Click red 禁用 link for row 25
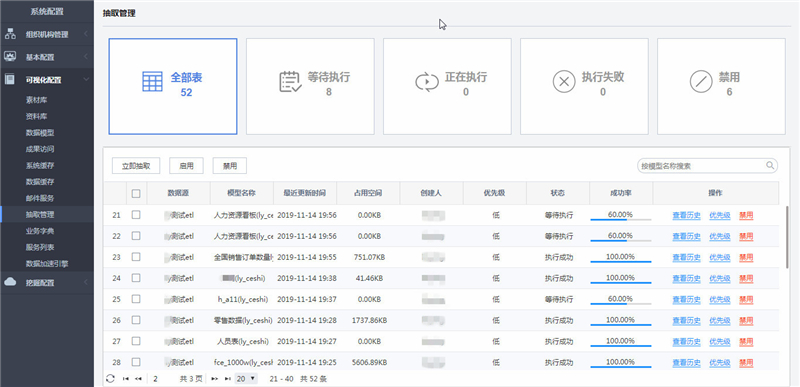The image size is (800, 387). (x=746, y=299)
